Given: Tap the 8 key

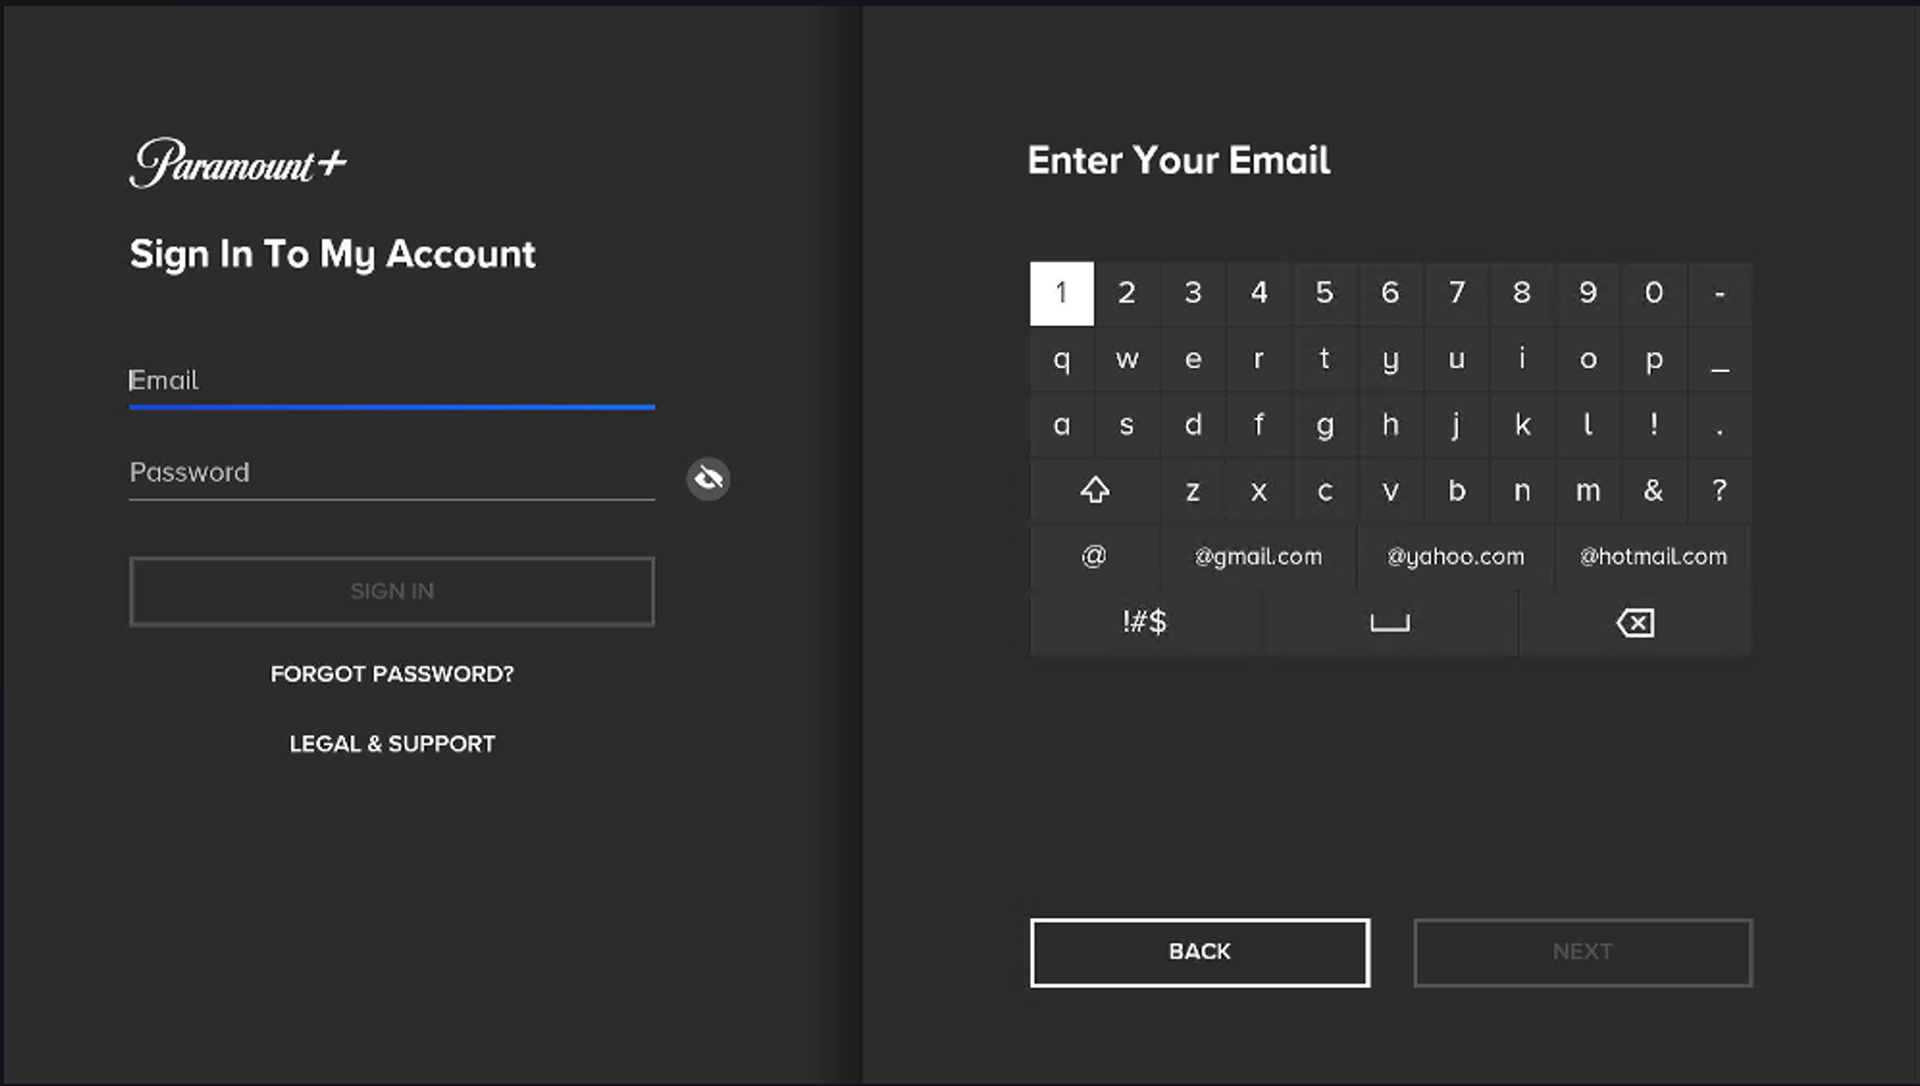Looking at the screenshot, I should pos(1522,294).
